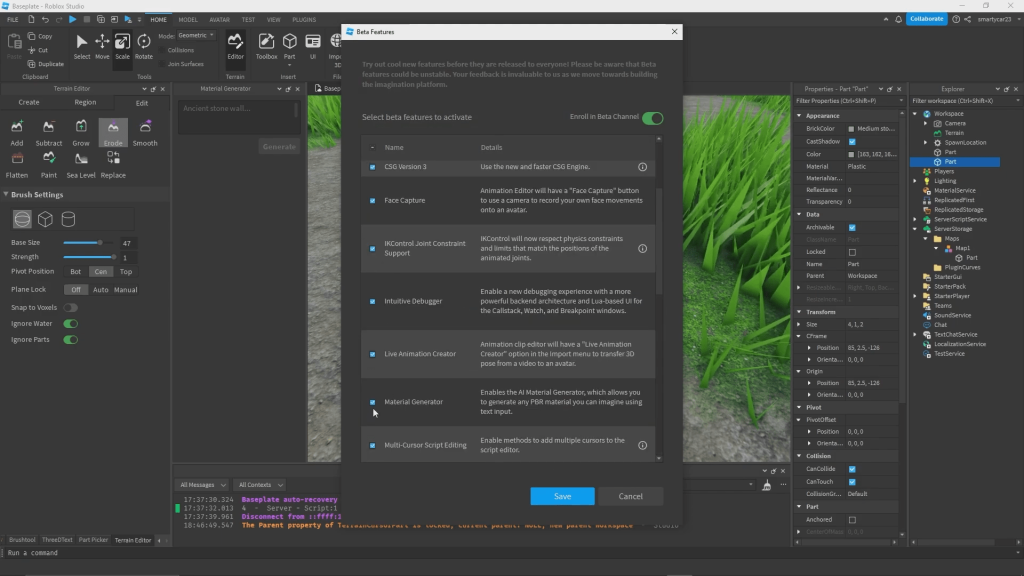
Task: Choose the cube brush shape
Action: pyautogui.click(x=45, y=219)
